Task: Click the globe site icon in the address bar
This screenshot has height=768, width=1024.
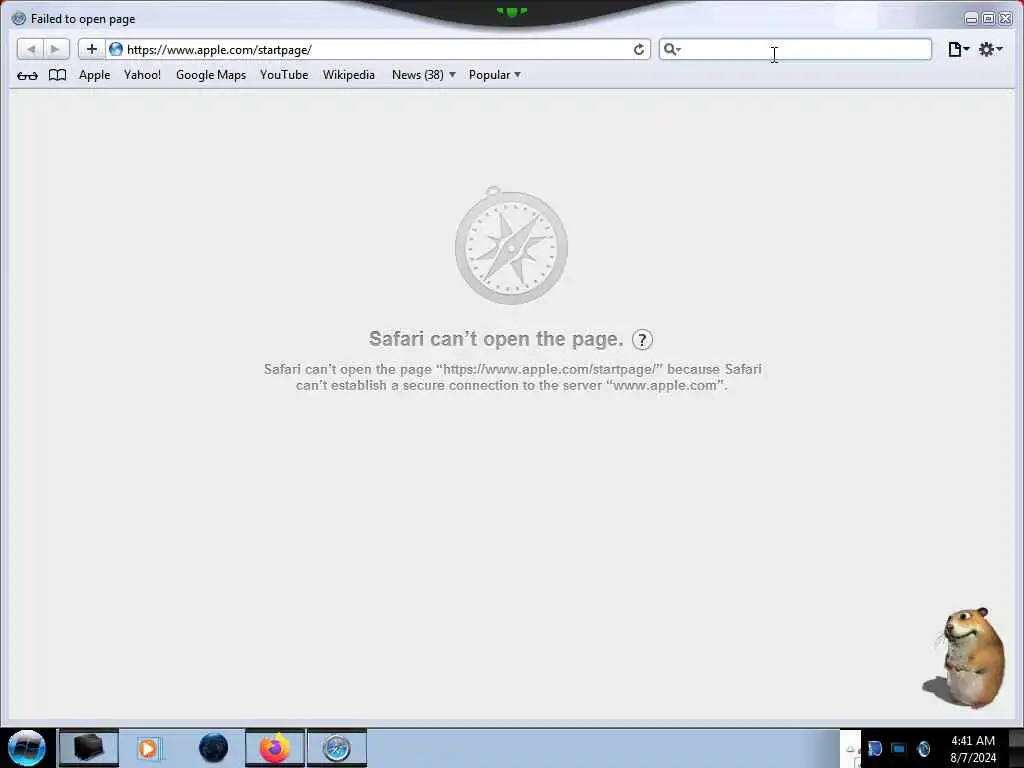Action: click(x=116, y=49)
